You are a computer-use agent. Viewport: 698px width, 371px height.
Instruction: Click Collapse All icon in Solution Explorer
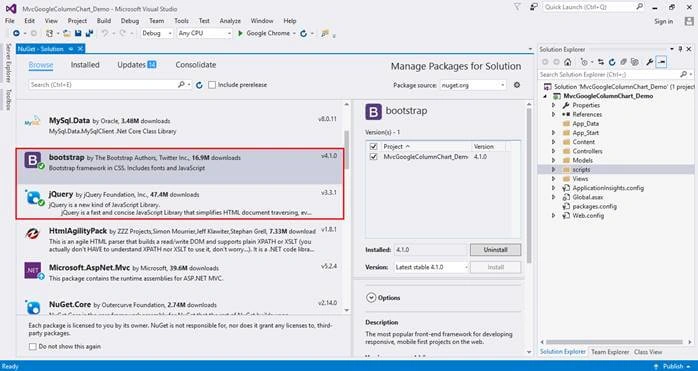coord(624,62)
